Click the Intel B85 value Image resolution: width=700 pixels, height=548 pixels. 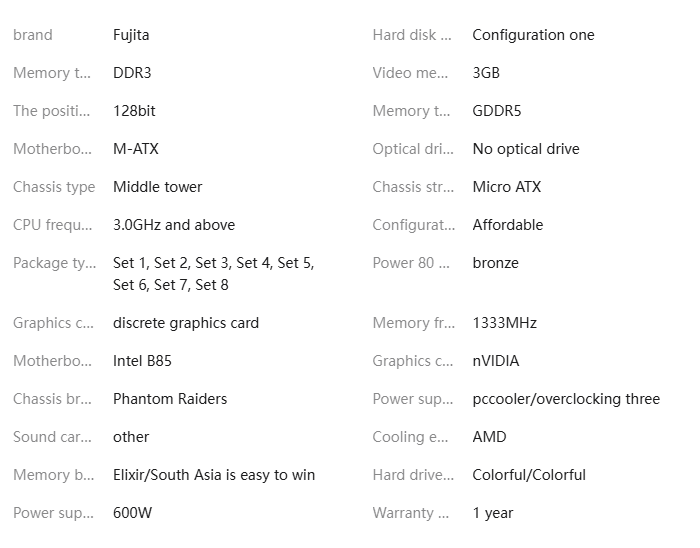click(x=142, y=361)
